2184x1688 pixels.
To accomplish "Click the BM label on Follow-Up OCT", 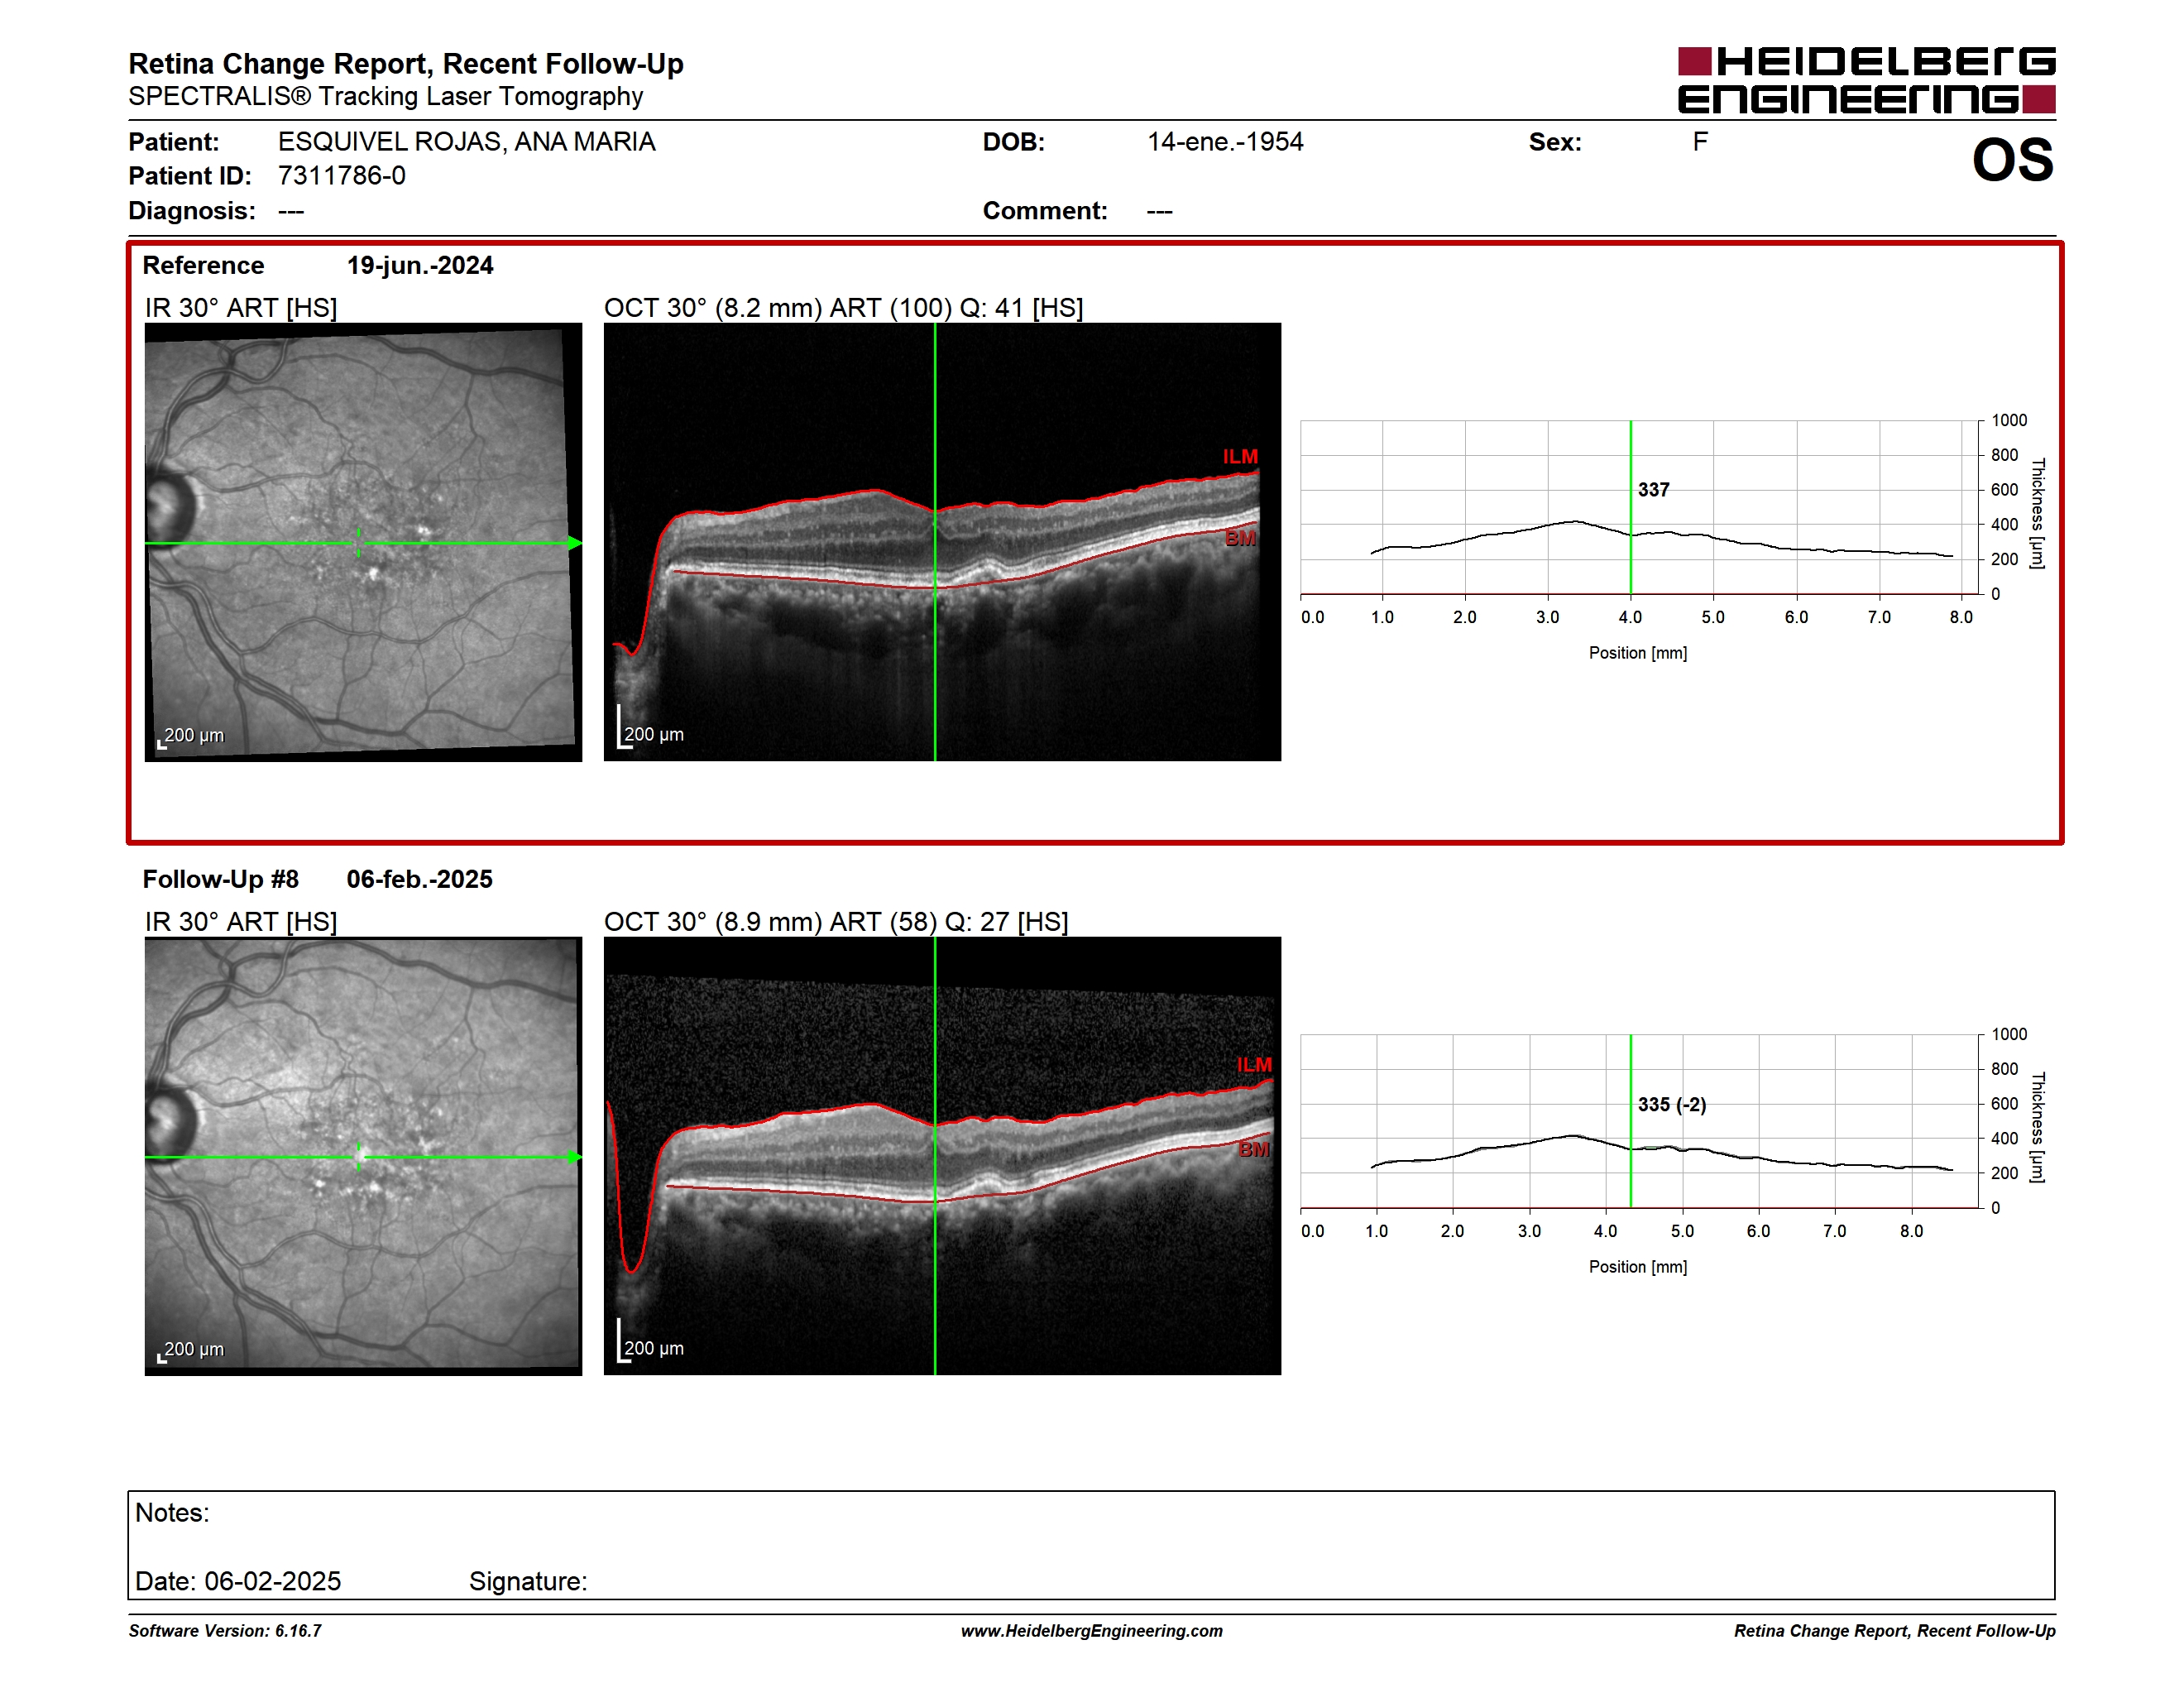I will [x=1254, y=1150].
